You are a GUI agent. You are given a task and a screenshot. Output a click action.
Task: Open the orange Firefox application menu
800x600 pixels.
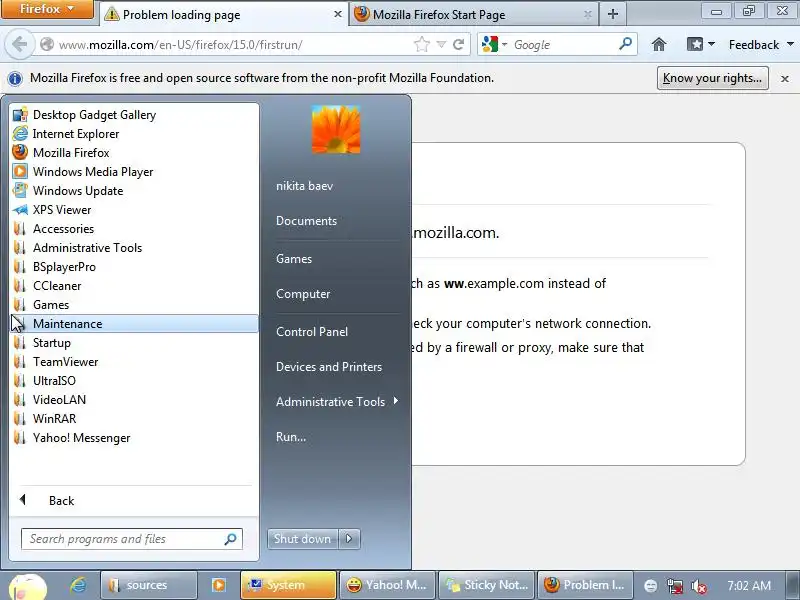47,9
